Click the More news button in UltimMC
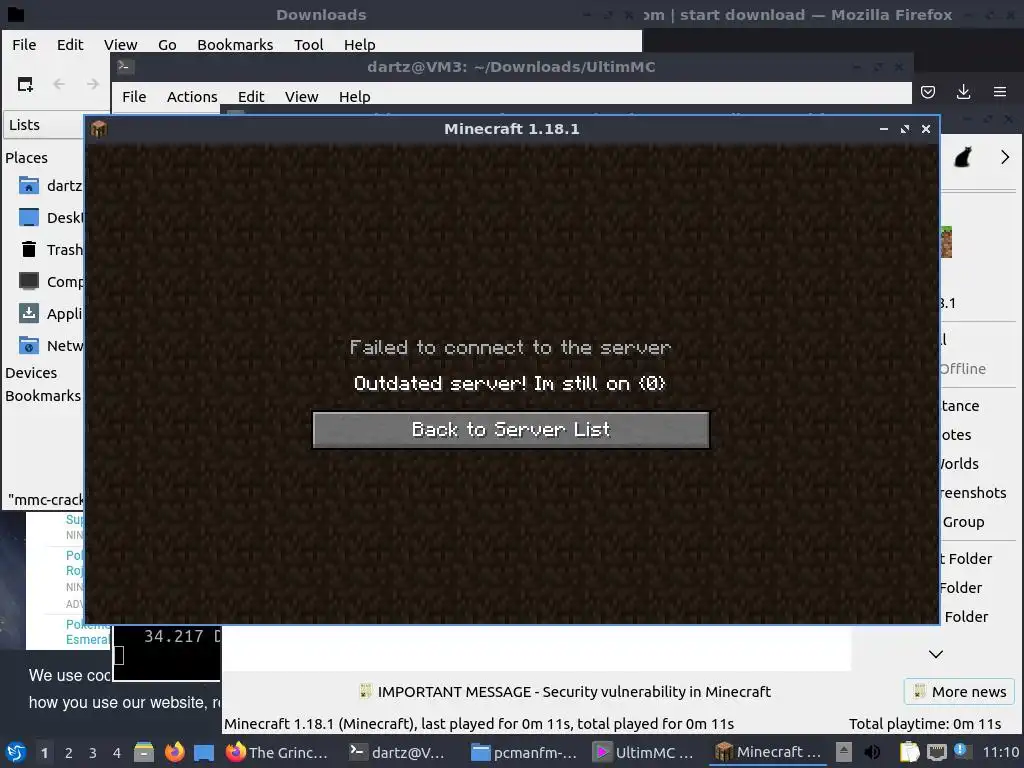Viewport: 1024px width, 768px height. (959, 692)
